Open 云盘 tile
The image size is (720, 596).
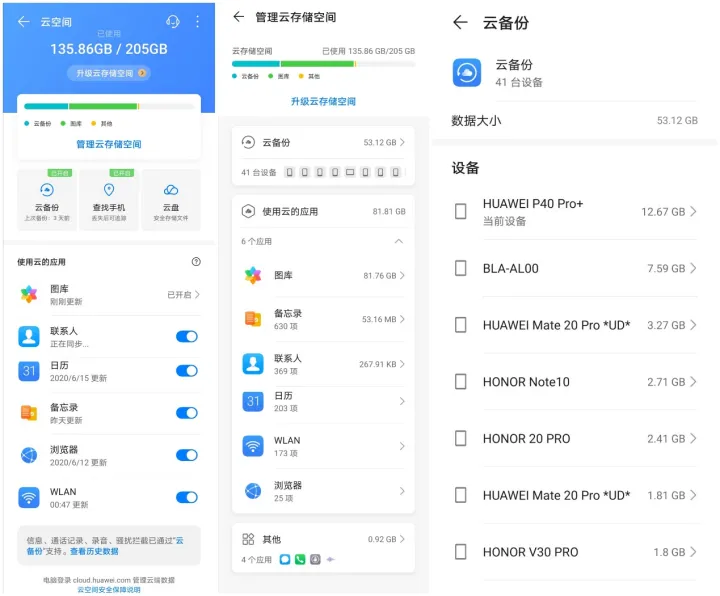(171, 200)
